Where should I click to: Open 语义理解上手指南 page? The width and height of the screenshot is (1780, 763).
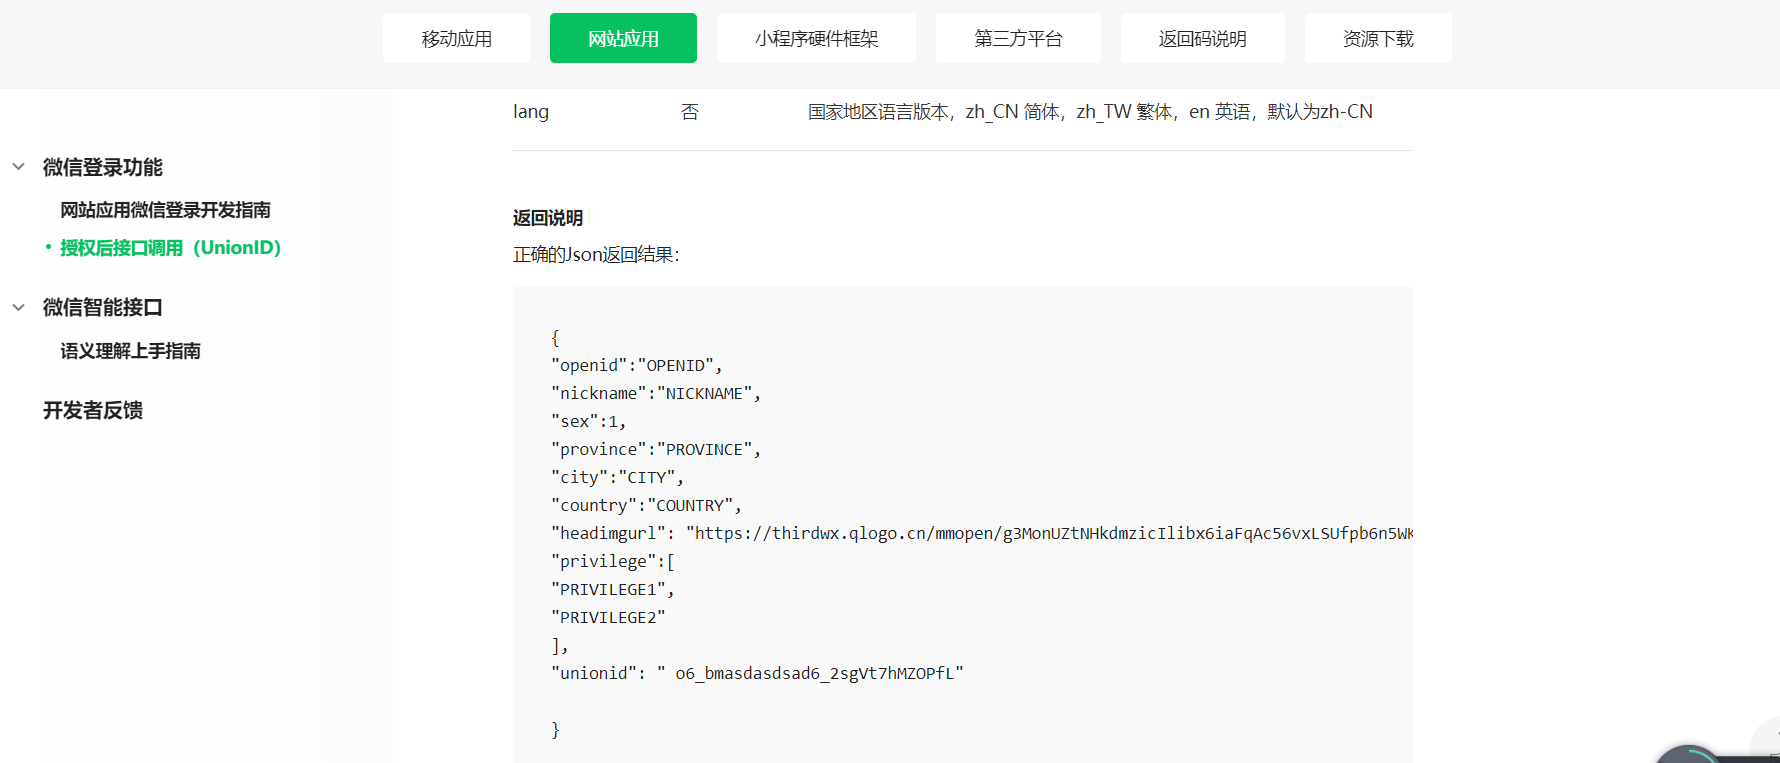point(130,351)
